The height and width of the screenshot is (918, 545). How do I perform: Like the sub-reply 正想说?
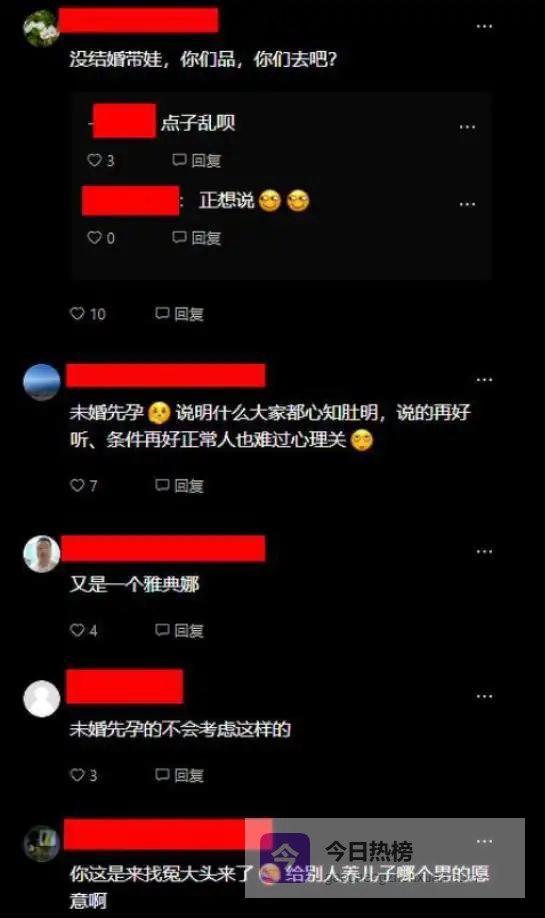pos(101,238)
